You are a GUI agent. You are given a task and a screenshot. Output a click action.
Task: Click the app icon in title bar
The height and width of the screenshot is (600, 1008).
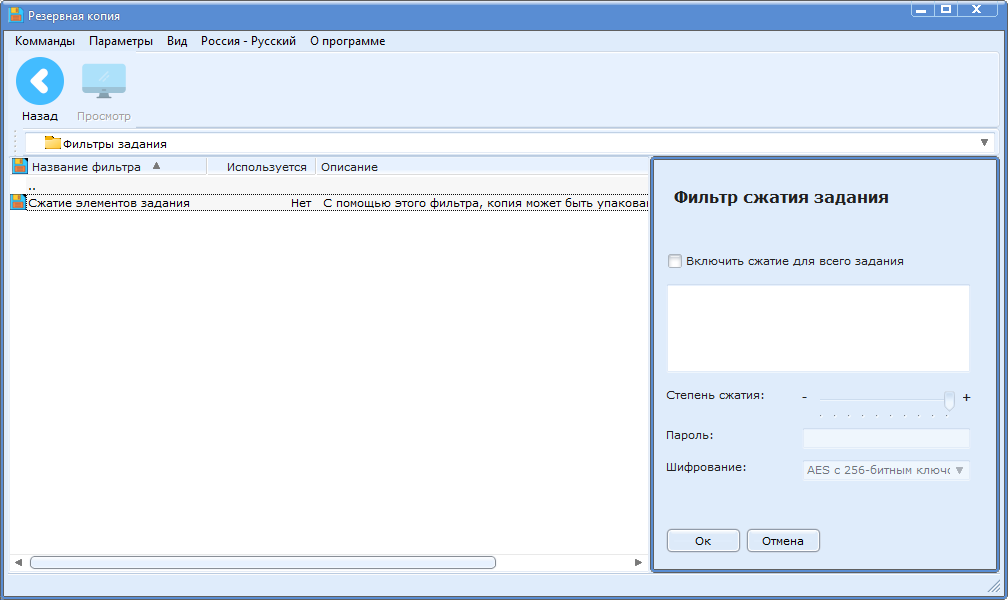point(16,16)
